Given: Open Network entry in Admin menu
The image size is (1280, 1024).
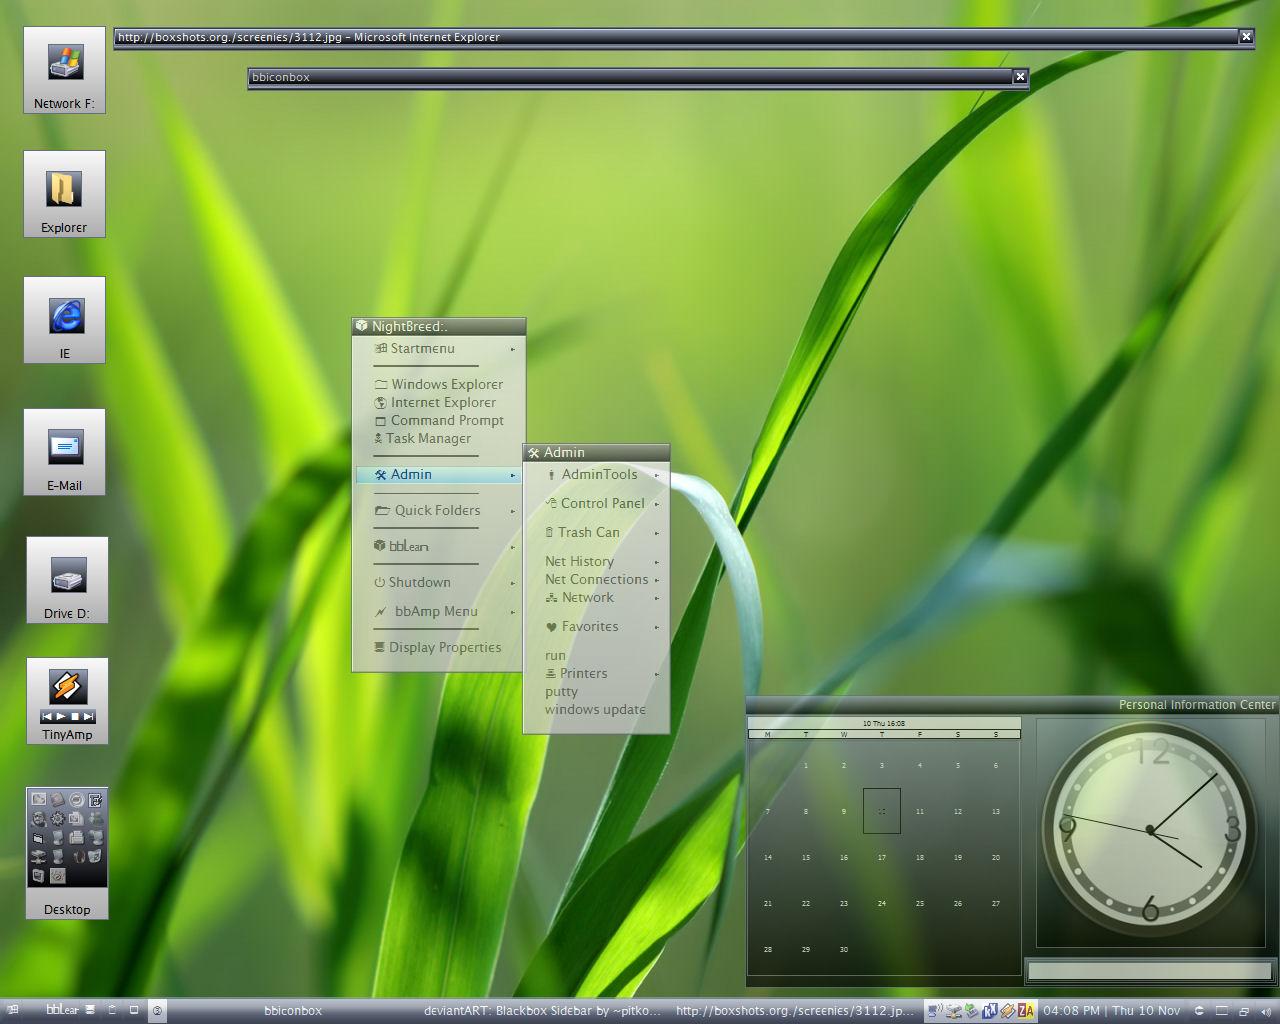Looking at the screenshot, I should coord(596,597).
